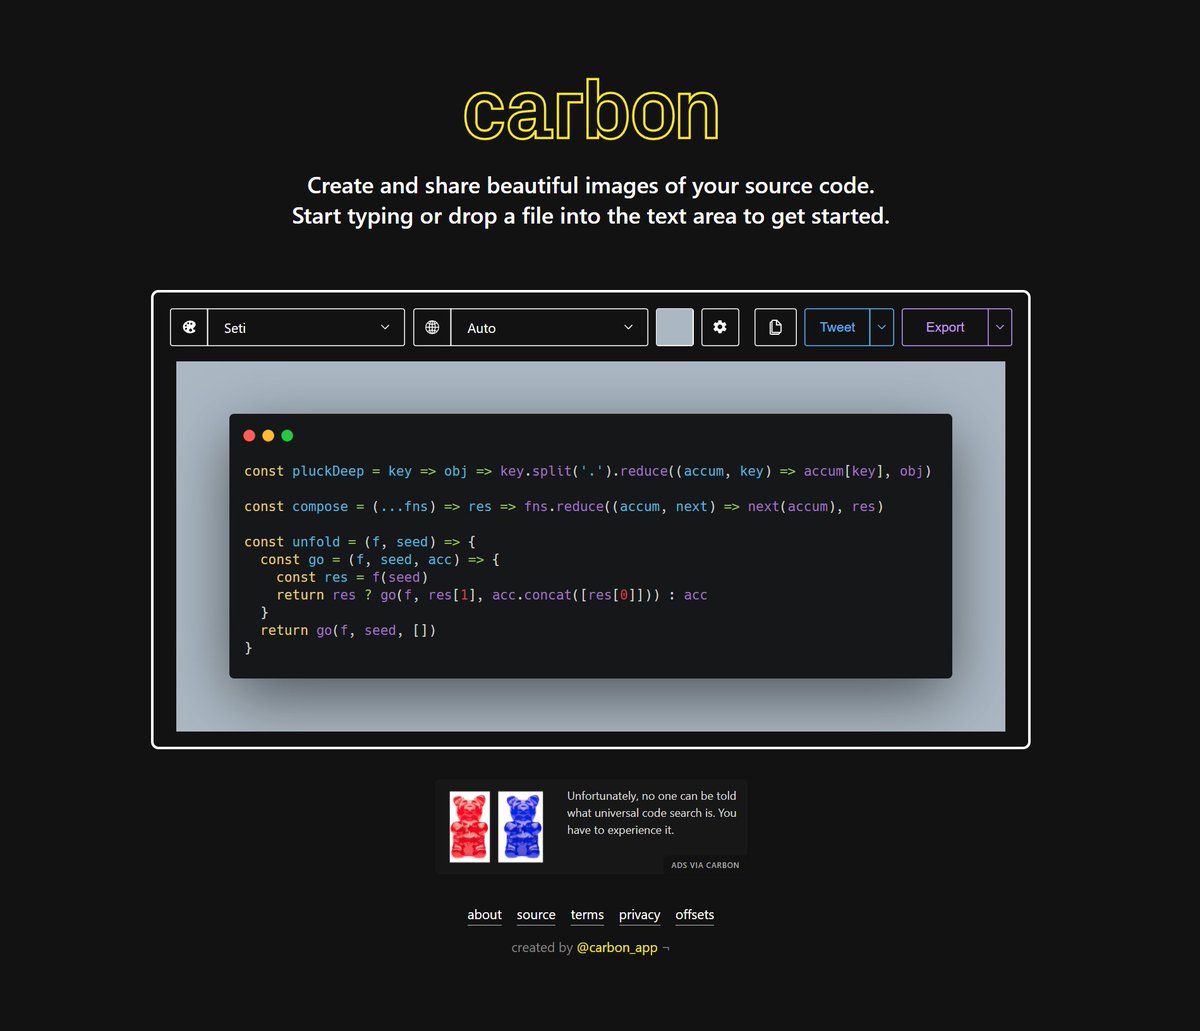Click the yellow window control dot
Screen dimensions: 1200x1031
click(x=268, y=436)
